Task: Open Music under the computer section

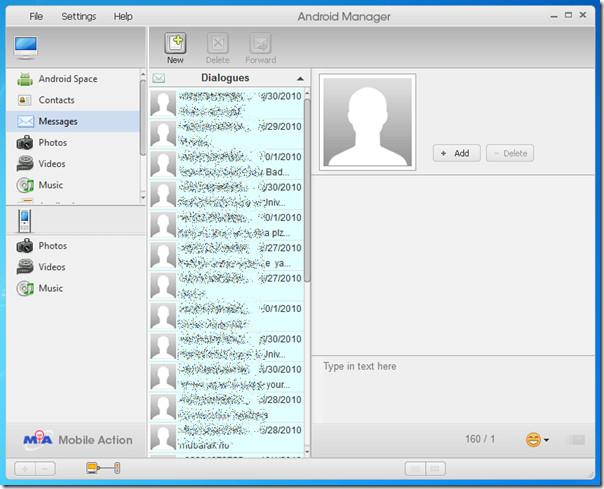Action: point(73,185)
